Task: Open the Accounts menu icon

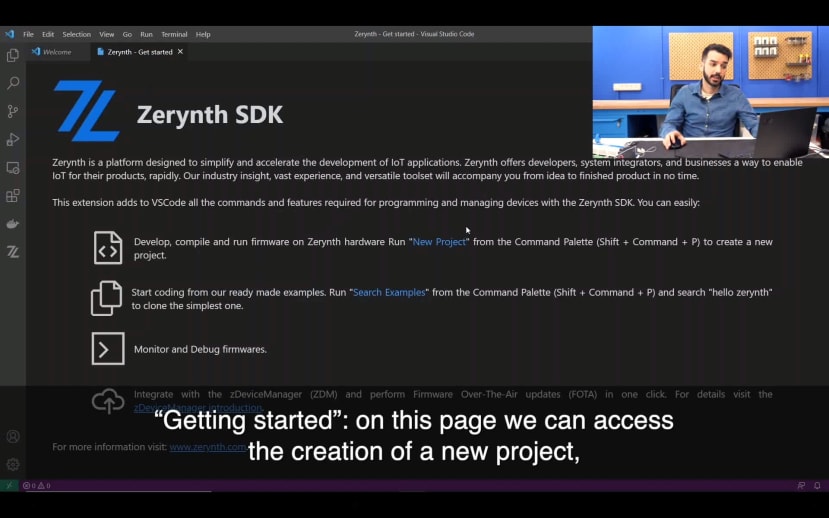Action: pos(13,437)
